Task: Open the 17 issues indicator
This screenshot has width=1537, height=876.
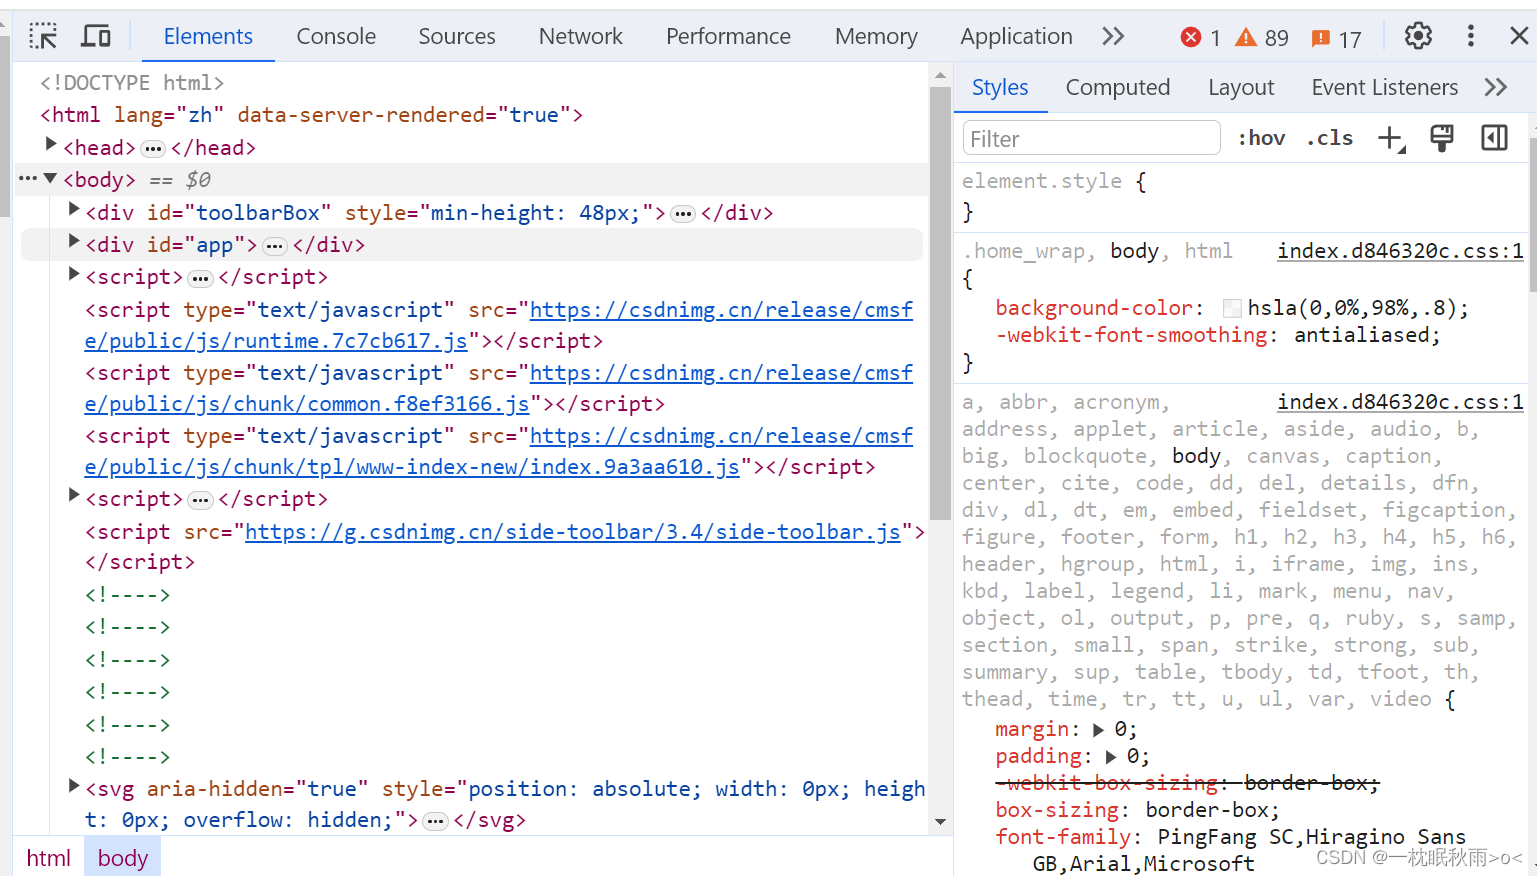Action: point(1336,38)
